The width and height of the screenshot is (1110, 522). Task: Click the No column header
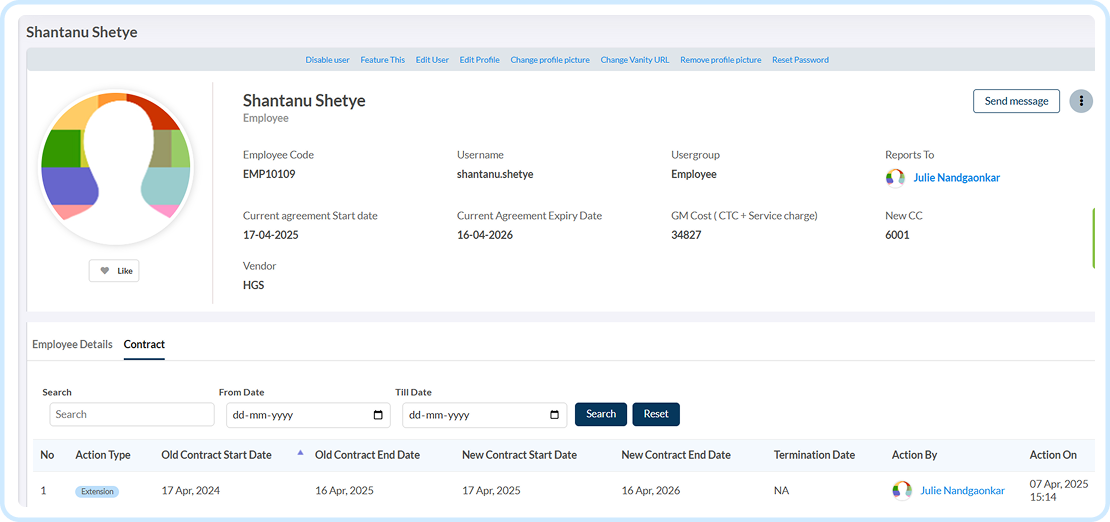click(x=47, y=455)
